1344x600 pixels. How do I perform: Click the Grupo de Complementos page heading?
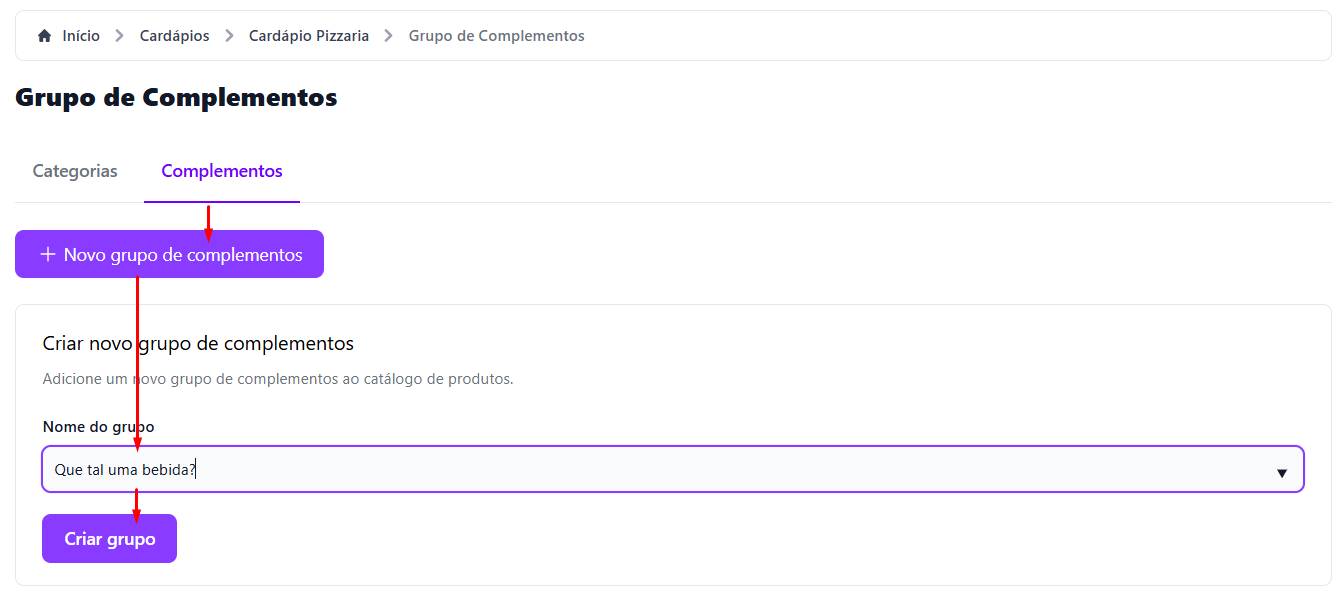(177, 98)
